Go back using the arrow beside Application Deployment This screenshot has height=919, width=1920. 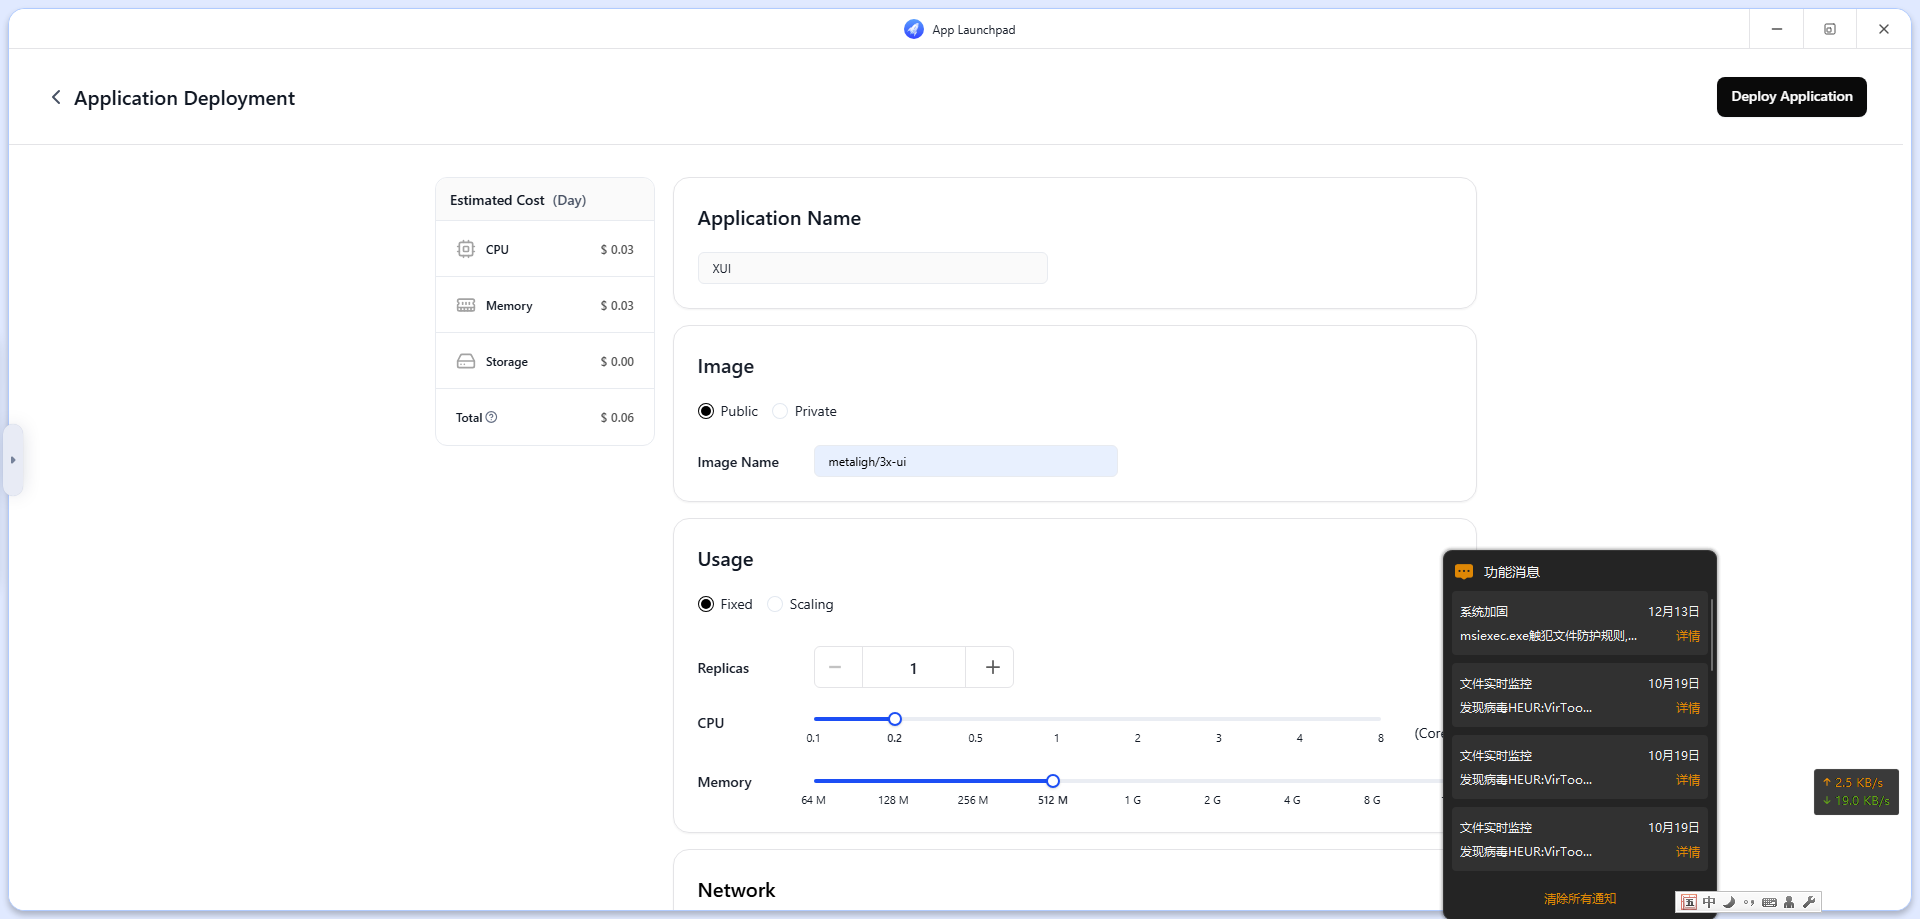(x=56, y=97)
